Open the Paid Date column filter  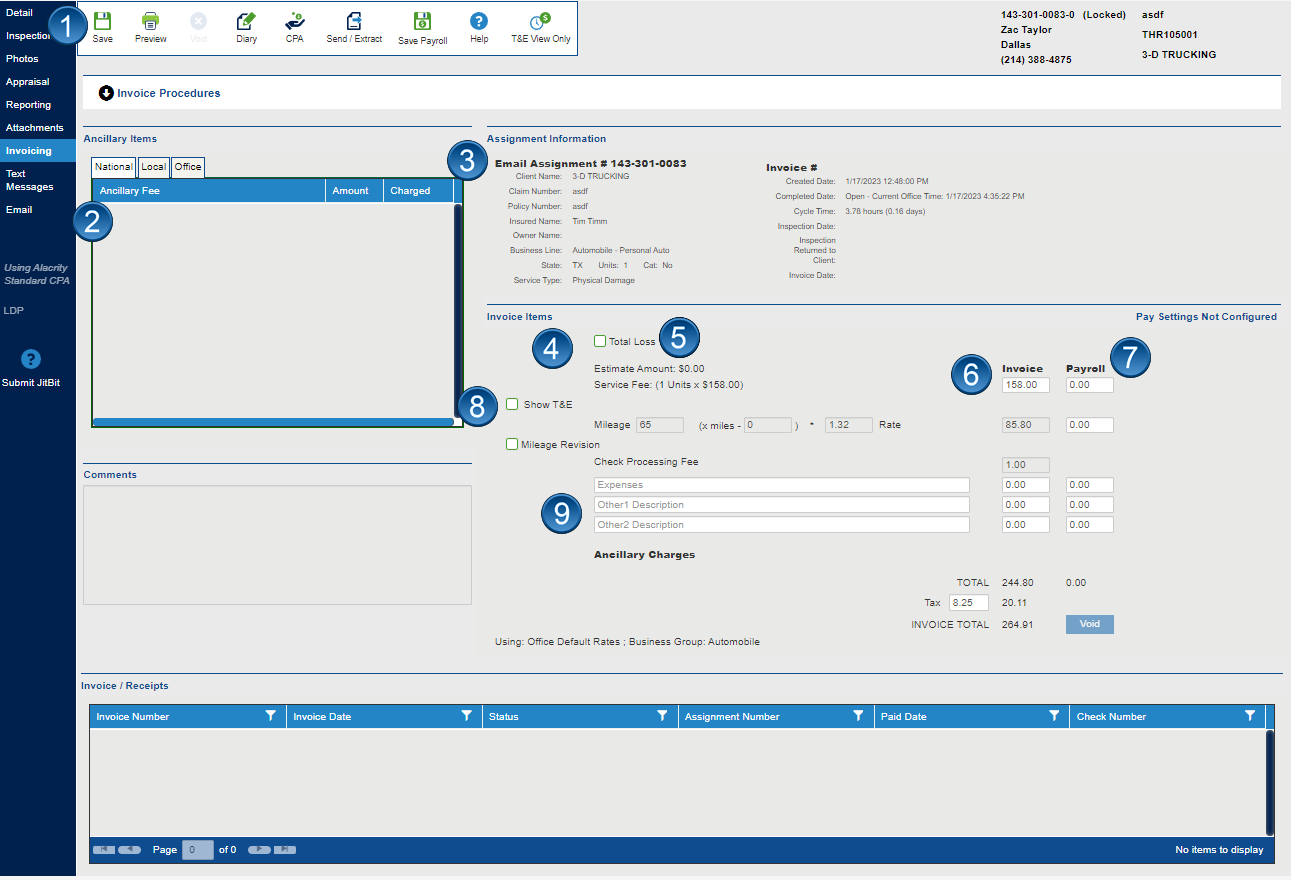click(x=1054, y=716)
